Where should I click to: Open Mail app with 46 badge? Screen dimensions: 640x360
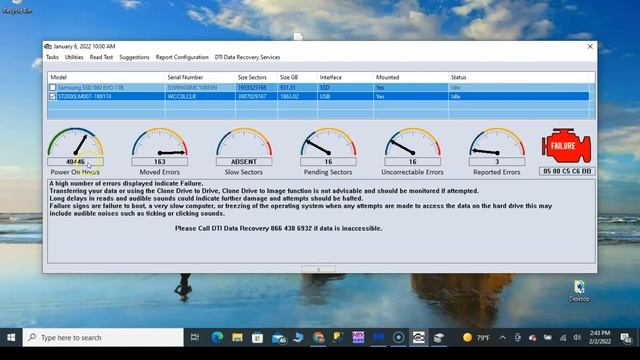pyautogui.click(x=279, y=338)
